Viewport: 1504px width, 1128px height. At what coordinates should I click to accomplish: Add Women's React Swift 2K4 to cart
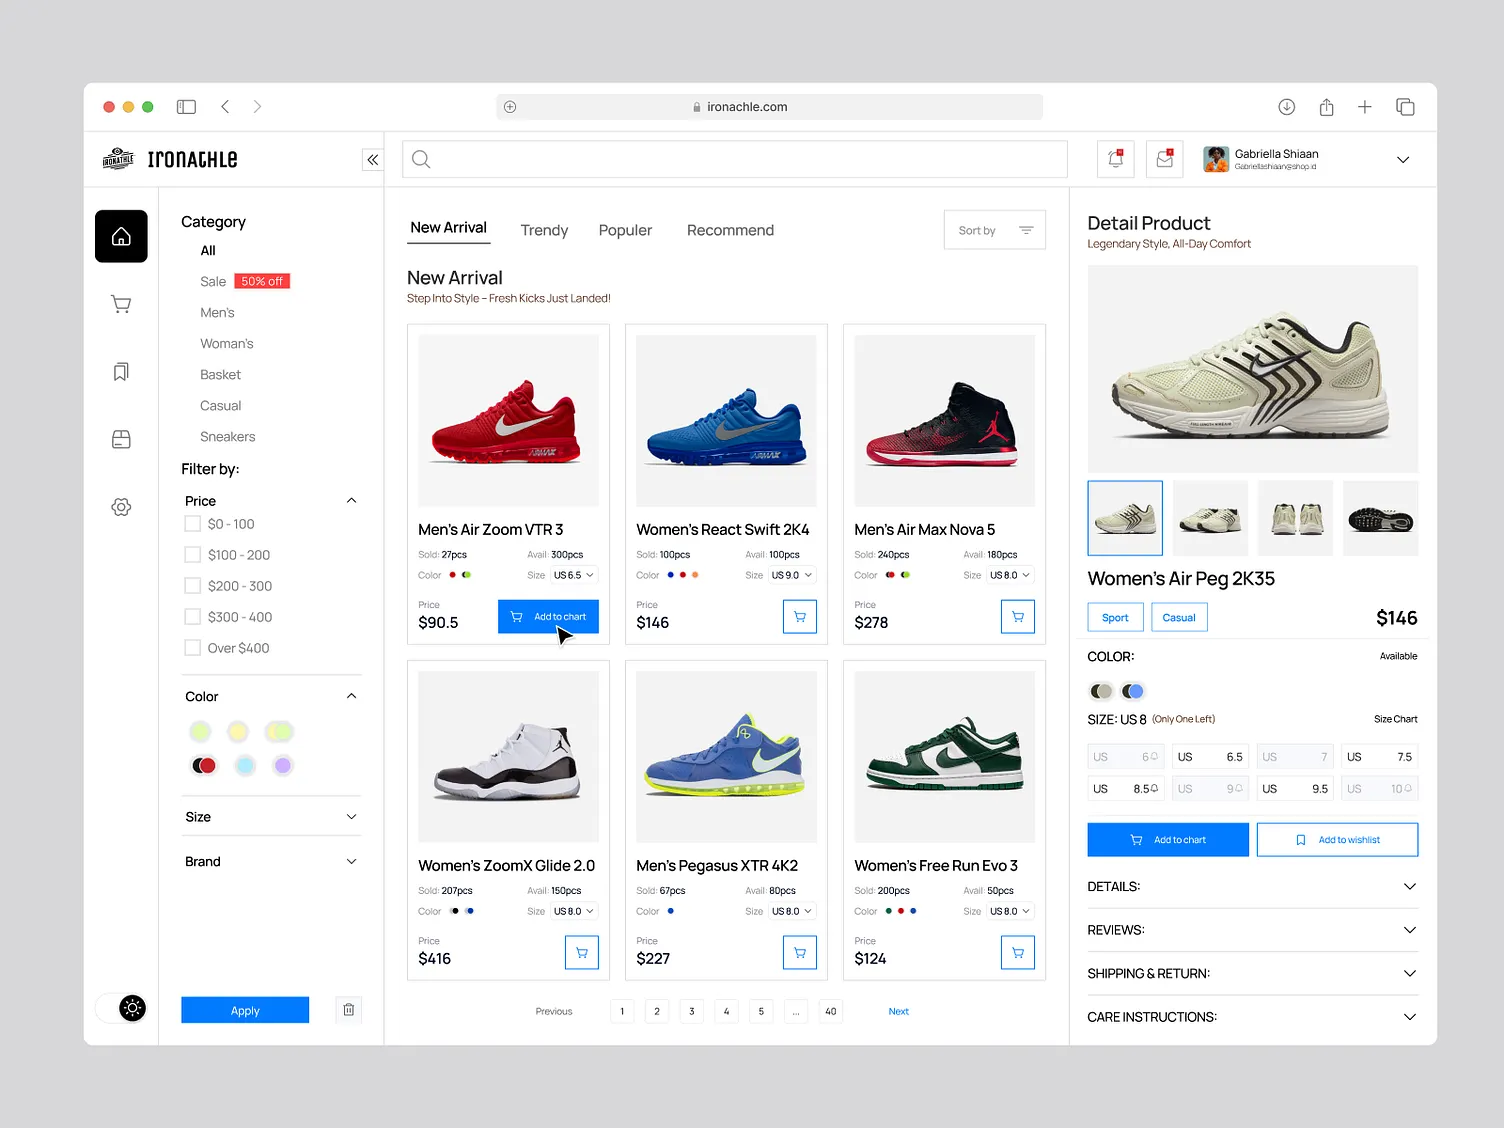800,617
